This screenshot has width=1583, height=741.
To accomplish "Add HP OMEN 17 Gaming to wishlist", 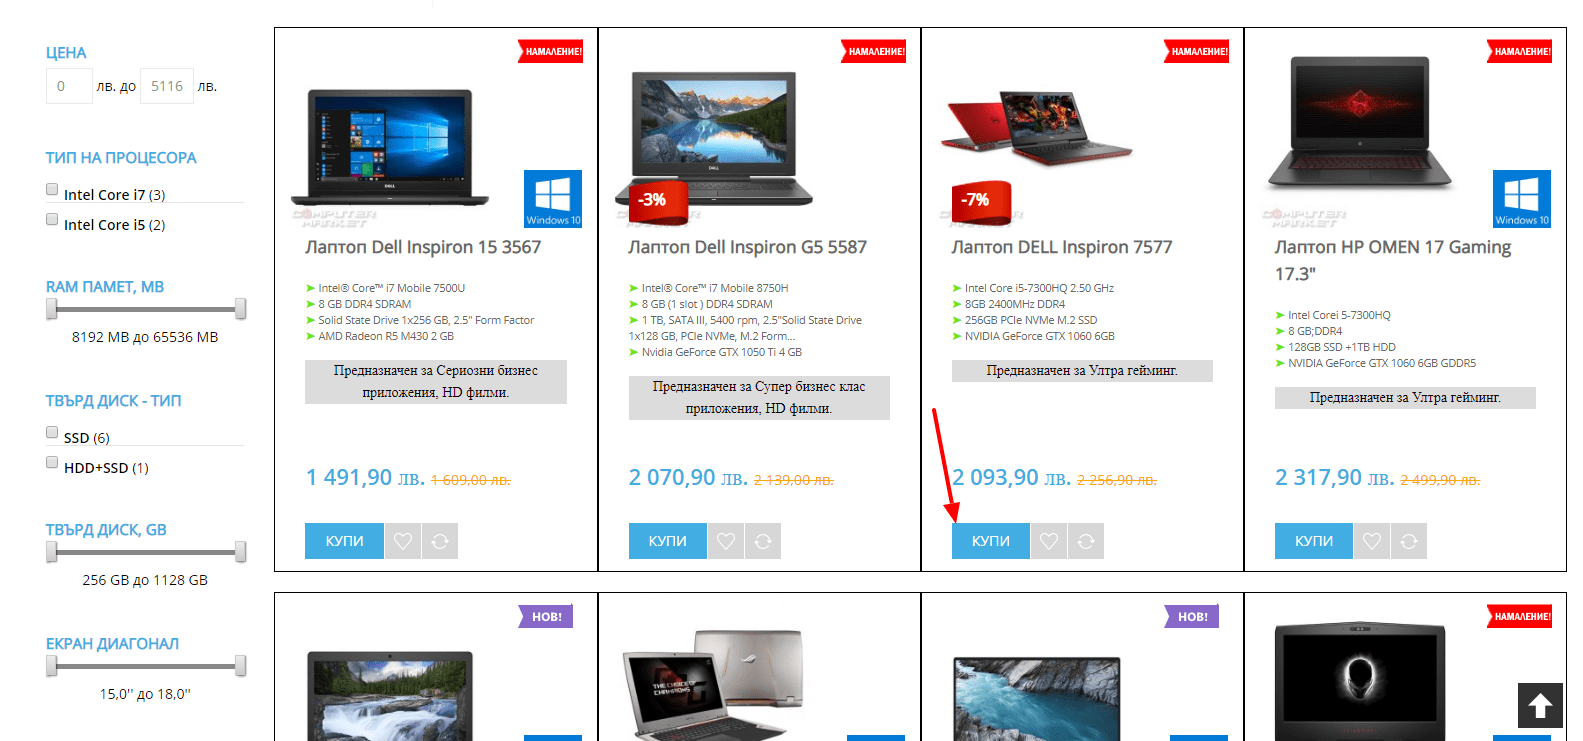I will click(x=1372, y=541).
